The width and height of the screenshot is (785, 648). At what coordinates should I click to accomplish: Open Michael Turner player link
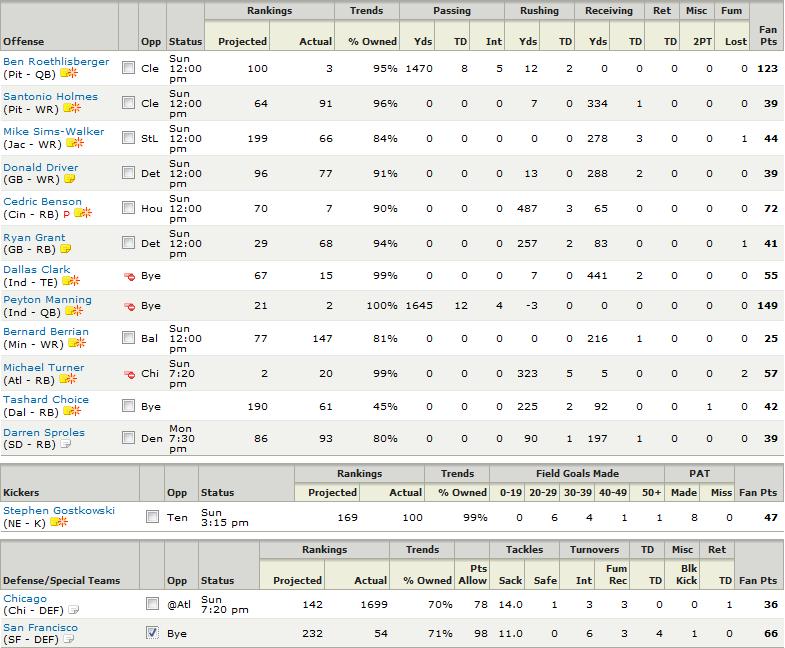pyautogui.click(x=44, y=368)
